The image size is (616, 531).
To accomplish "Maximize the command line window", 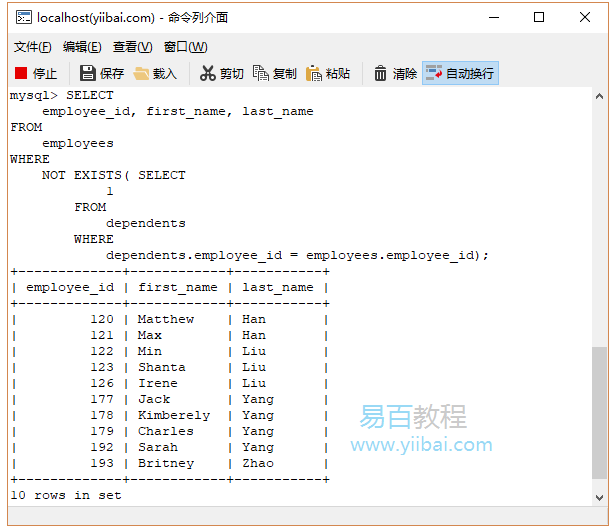I will [539, 17].
